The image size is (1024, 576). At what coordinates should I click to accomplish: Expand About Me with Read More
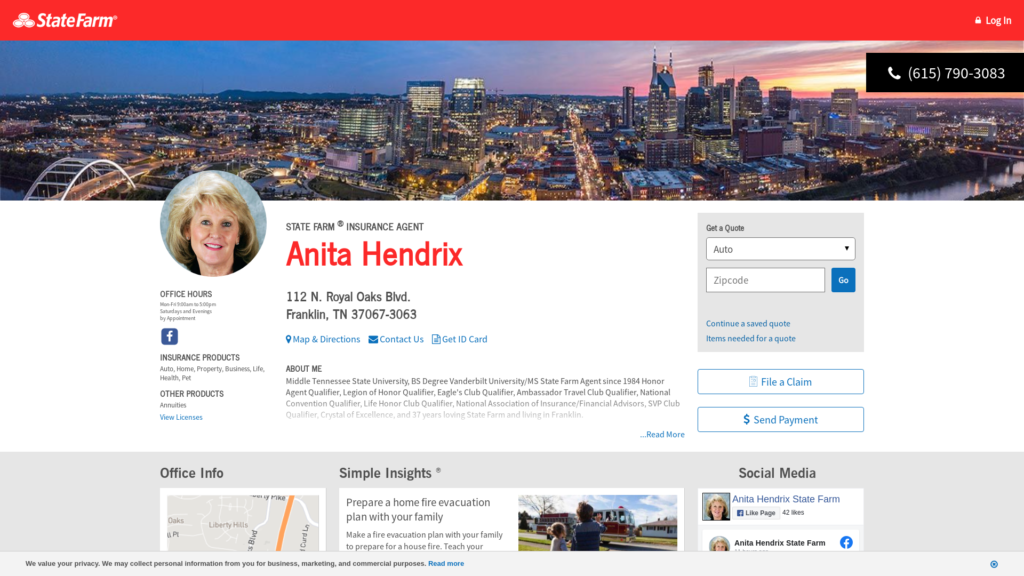coord(663,435)
